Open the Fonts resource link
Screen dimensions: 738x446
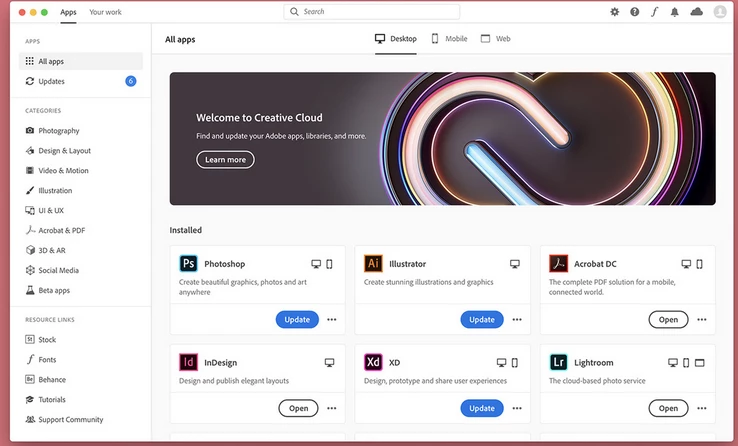pos(40,359)
